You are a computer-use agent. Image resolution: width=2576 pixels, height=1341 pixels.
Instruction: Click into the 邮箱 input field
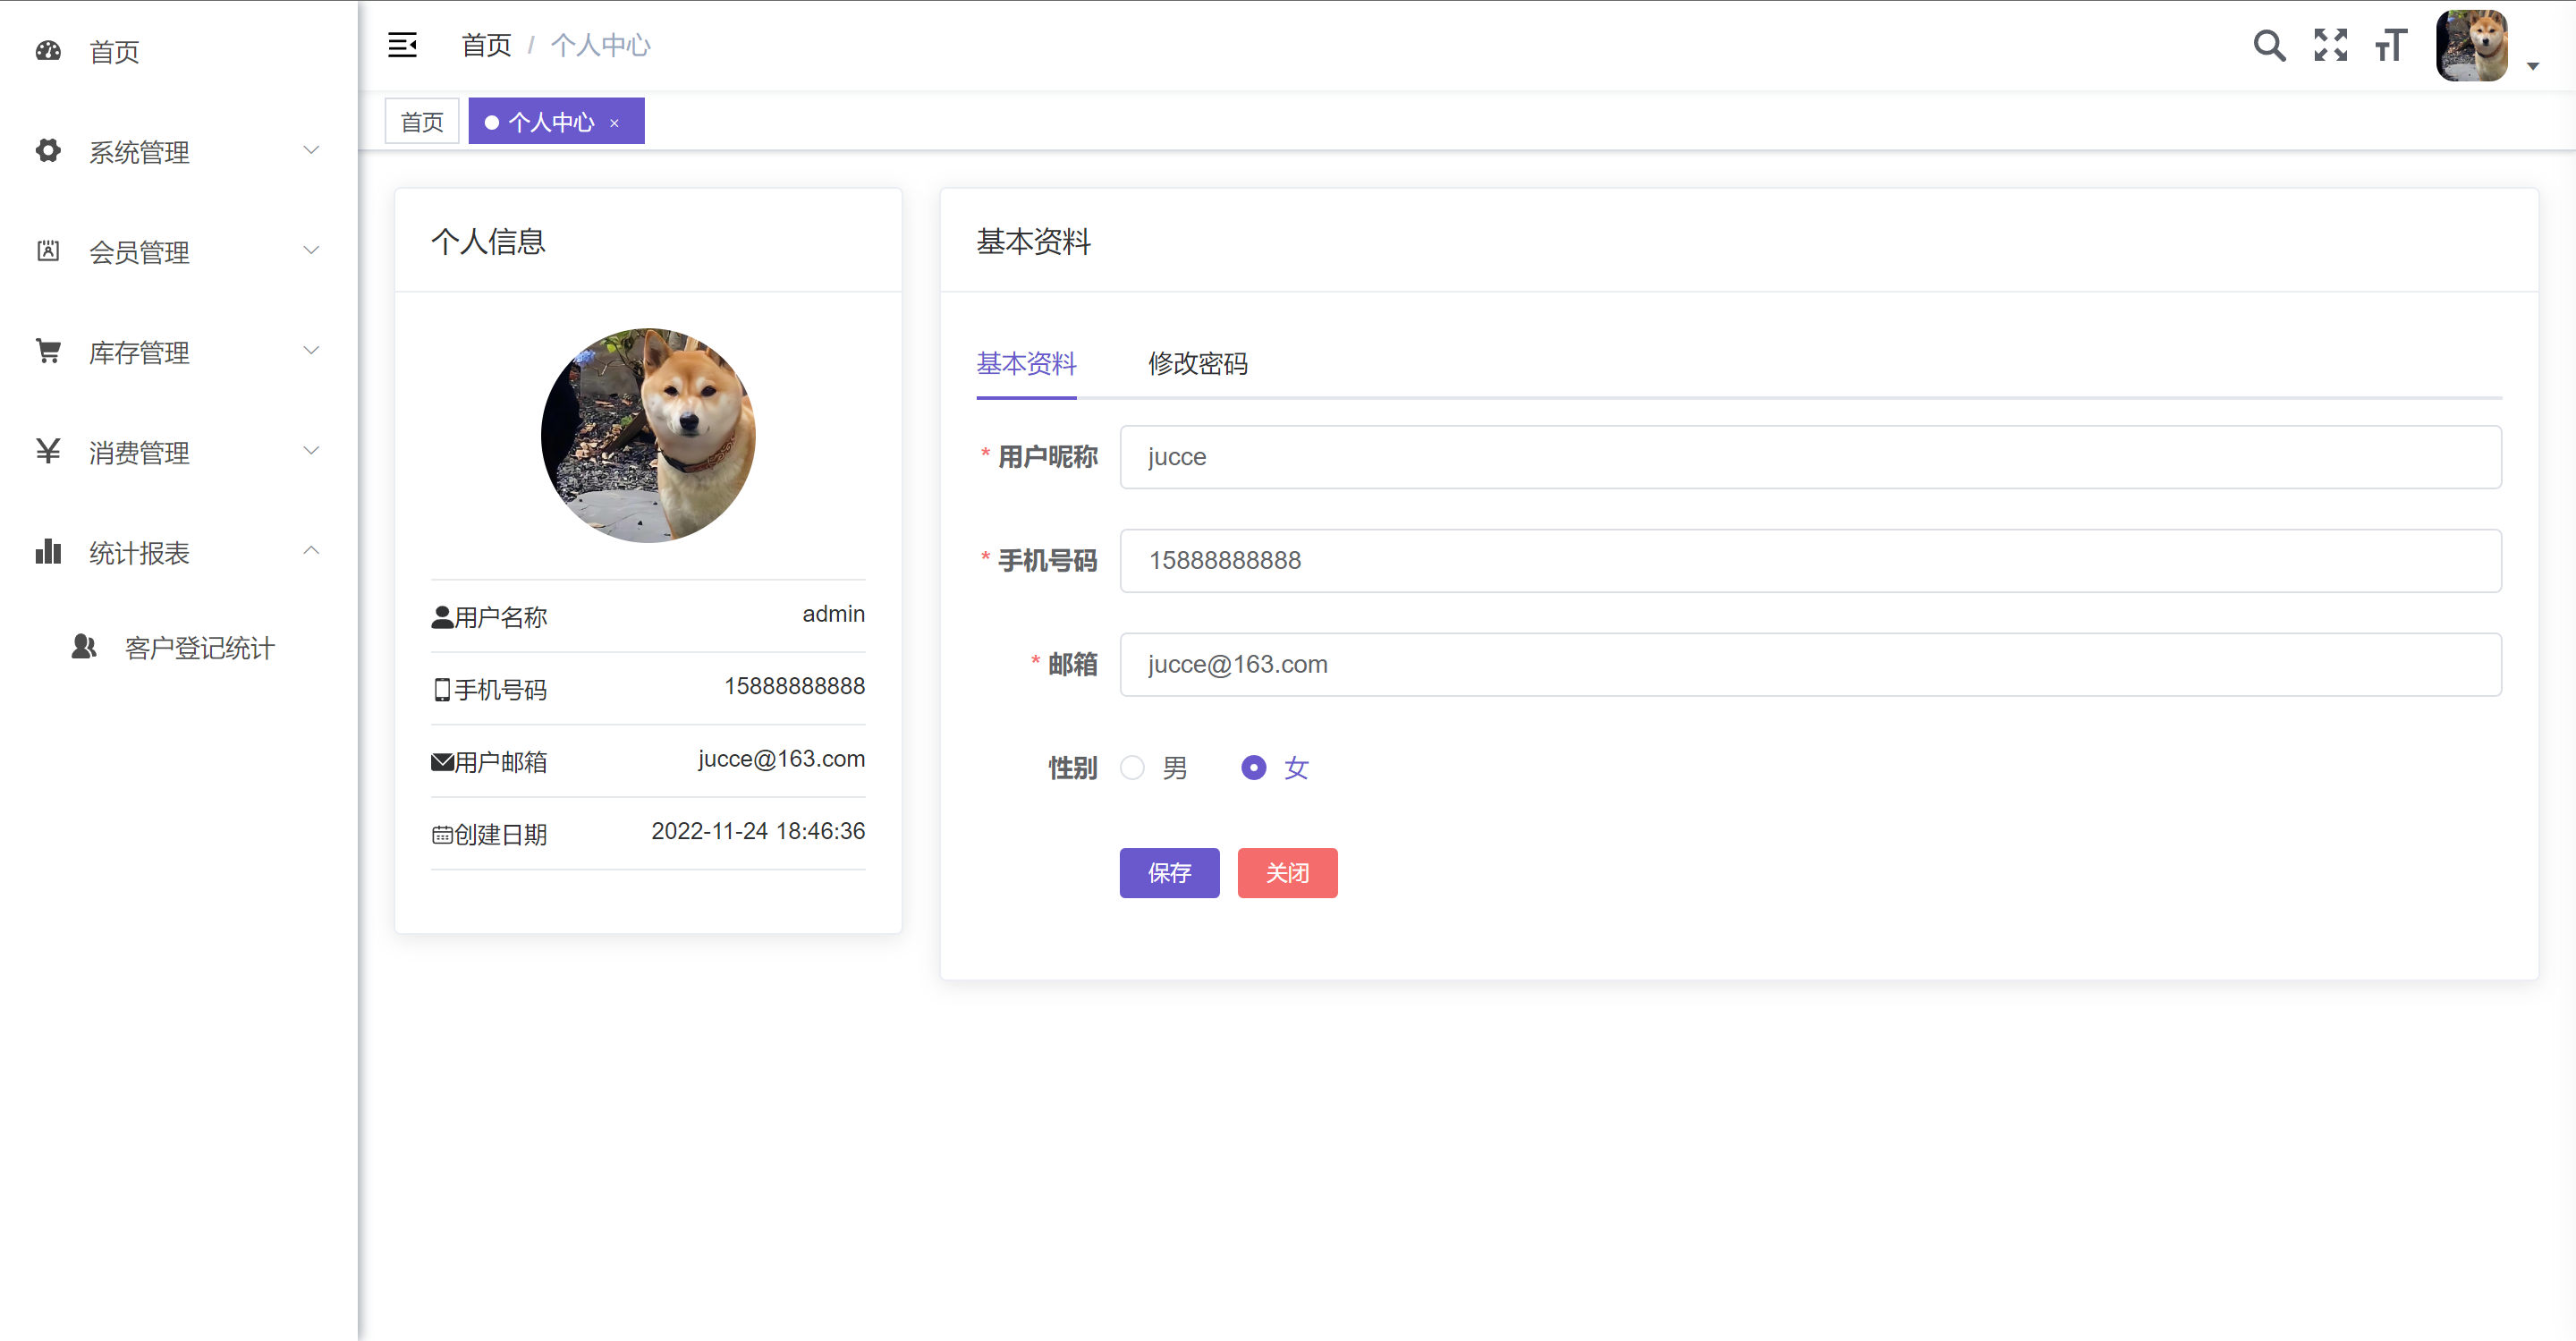[x=1810, y=664]
